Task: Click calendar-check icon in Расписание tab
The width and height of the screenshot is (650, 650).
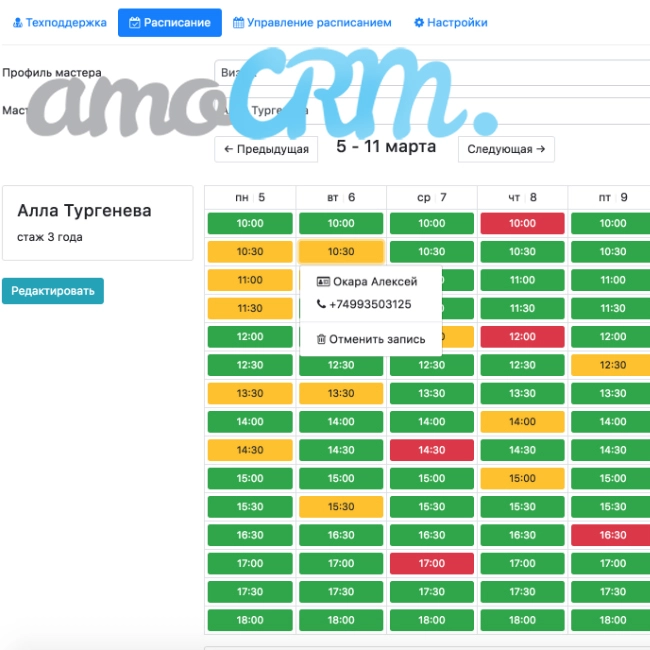Action: (134, 22)
